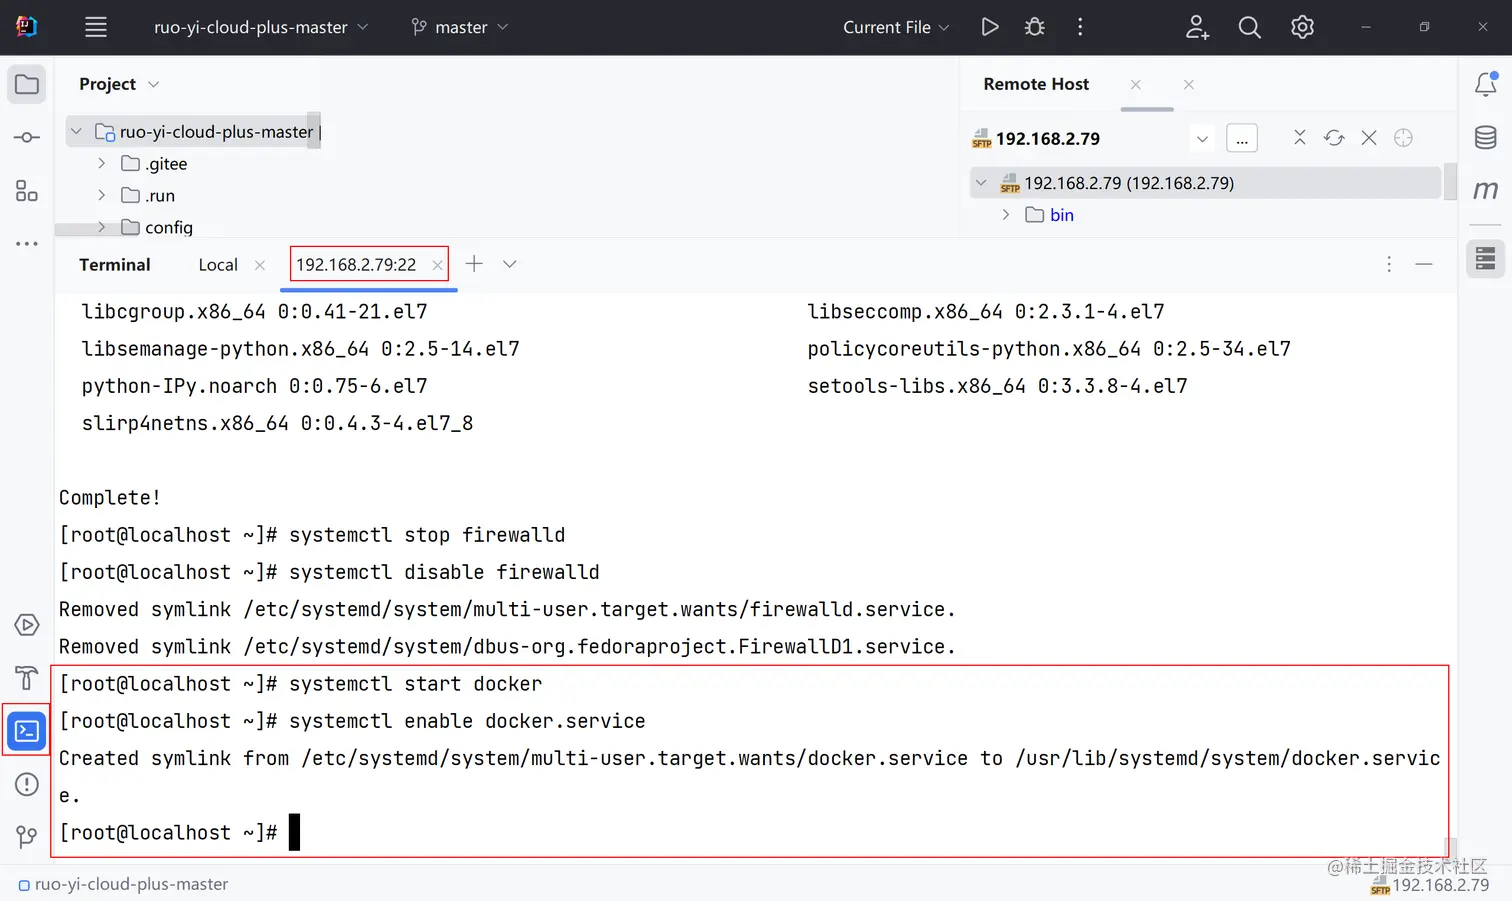Click the ruo-yi-cloud-plus-master status bar breadcrumb

tap(123, 884)
